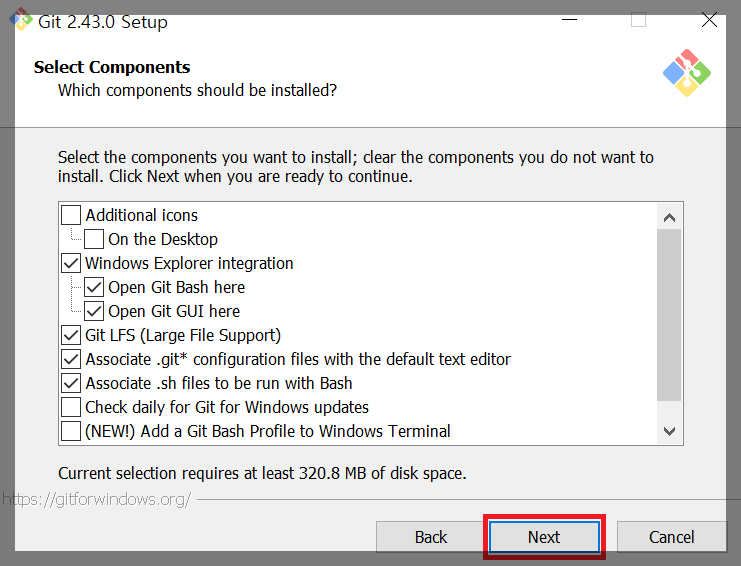The height and width of the screenshot is (566, 741).
Task: Toggle the Open Git Bash here checkbox
Action: coord(94,287)
